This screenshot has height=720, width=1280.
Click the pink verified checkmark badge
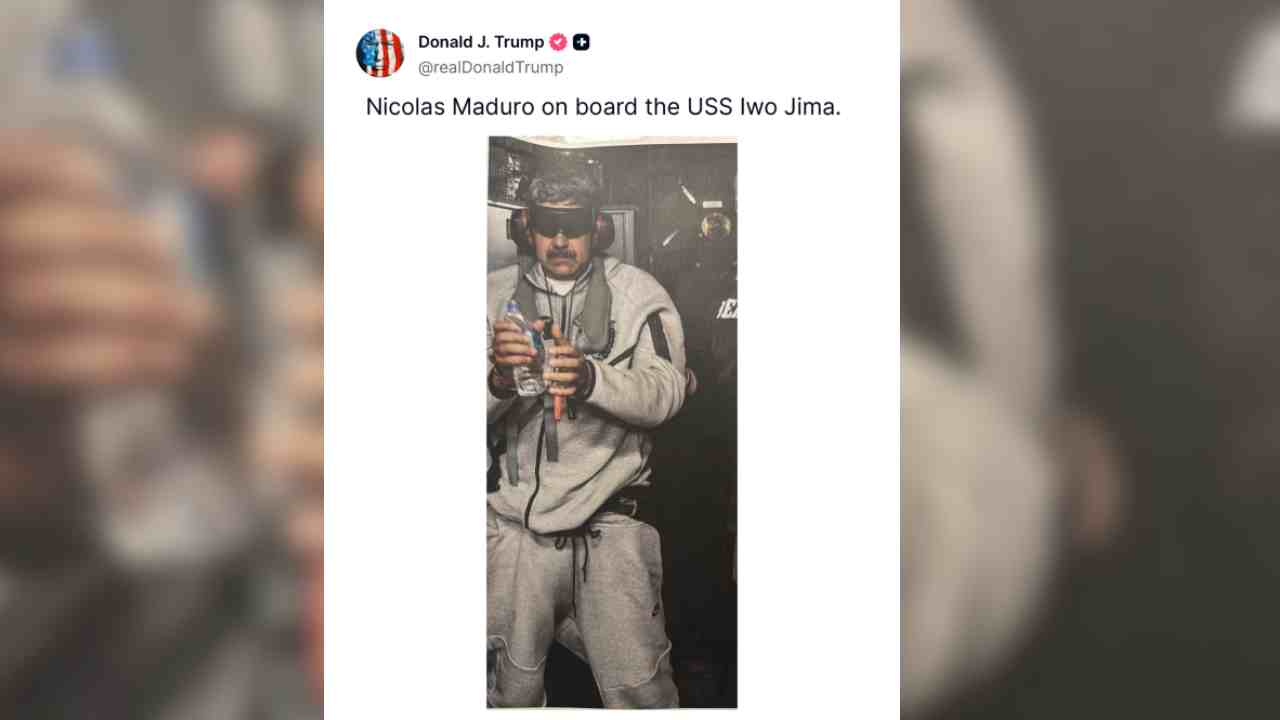[558, 42]
